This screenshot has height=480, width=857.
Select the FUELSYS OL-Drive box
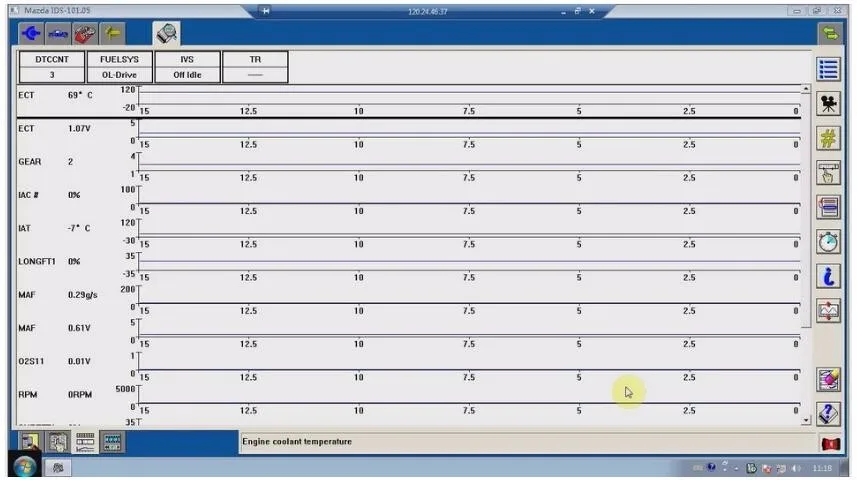pos(119,67)
